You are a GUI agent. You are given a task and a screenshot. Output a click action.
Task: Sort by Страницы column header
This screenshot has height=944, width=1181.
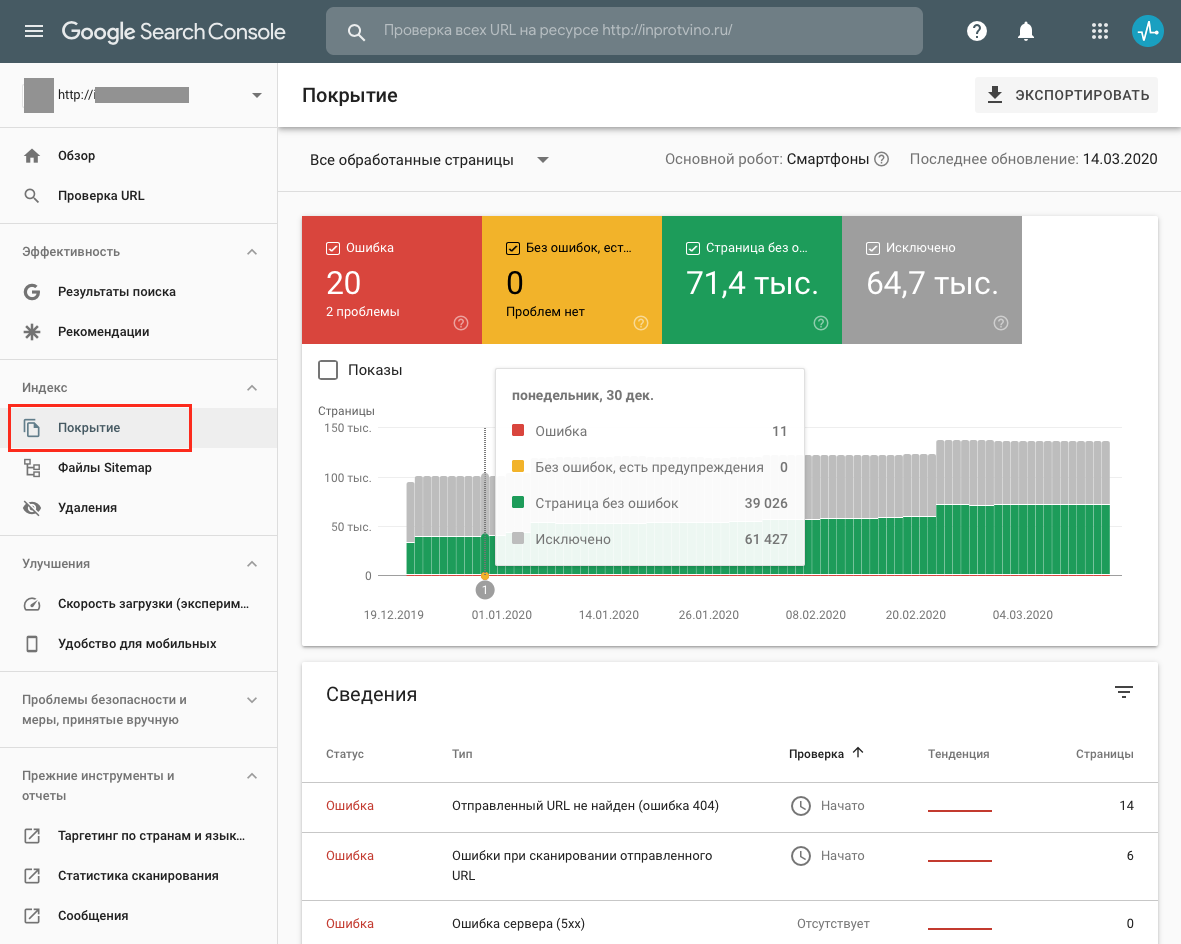1104,754
